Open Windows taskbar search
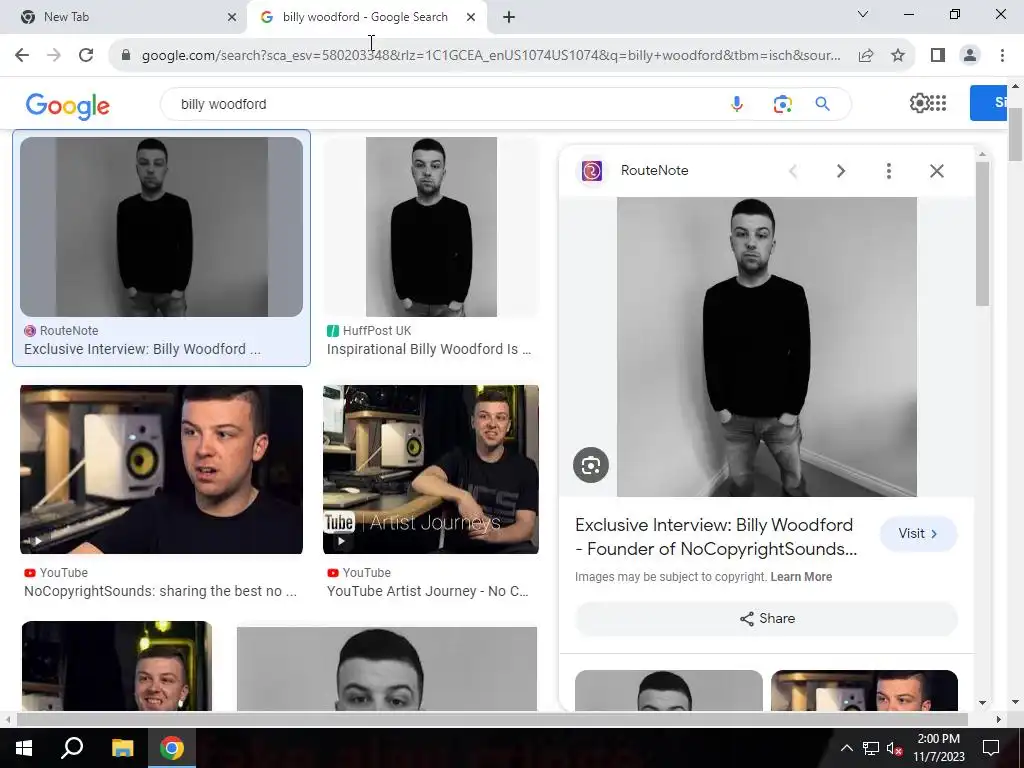This screenshot has height=768, width=1024. [72, 748]
